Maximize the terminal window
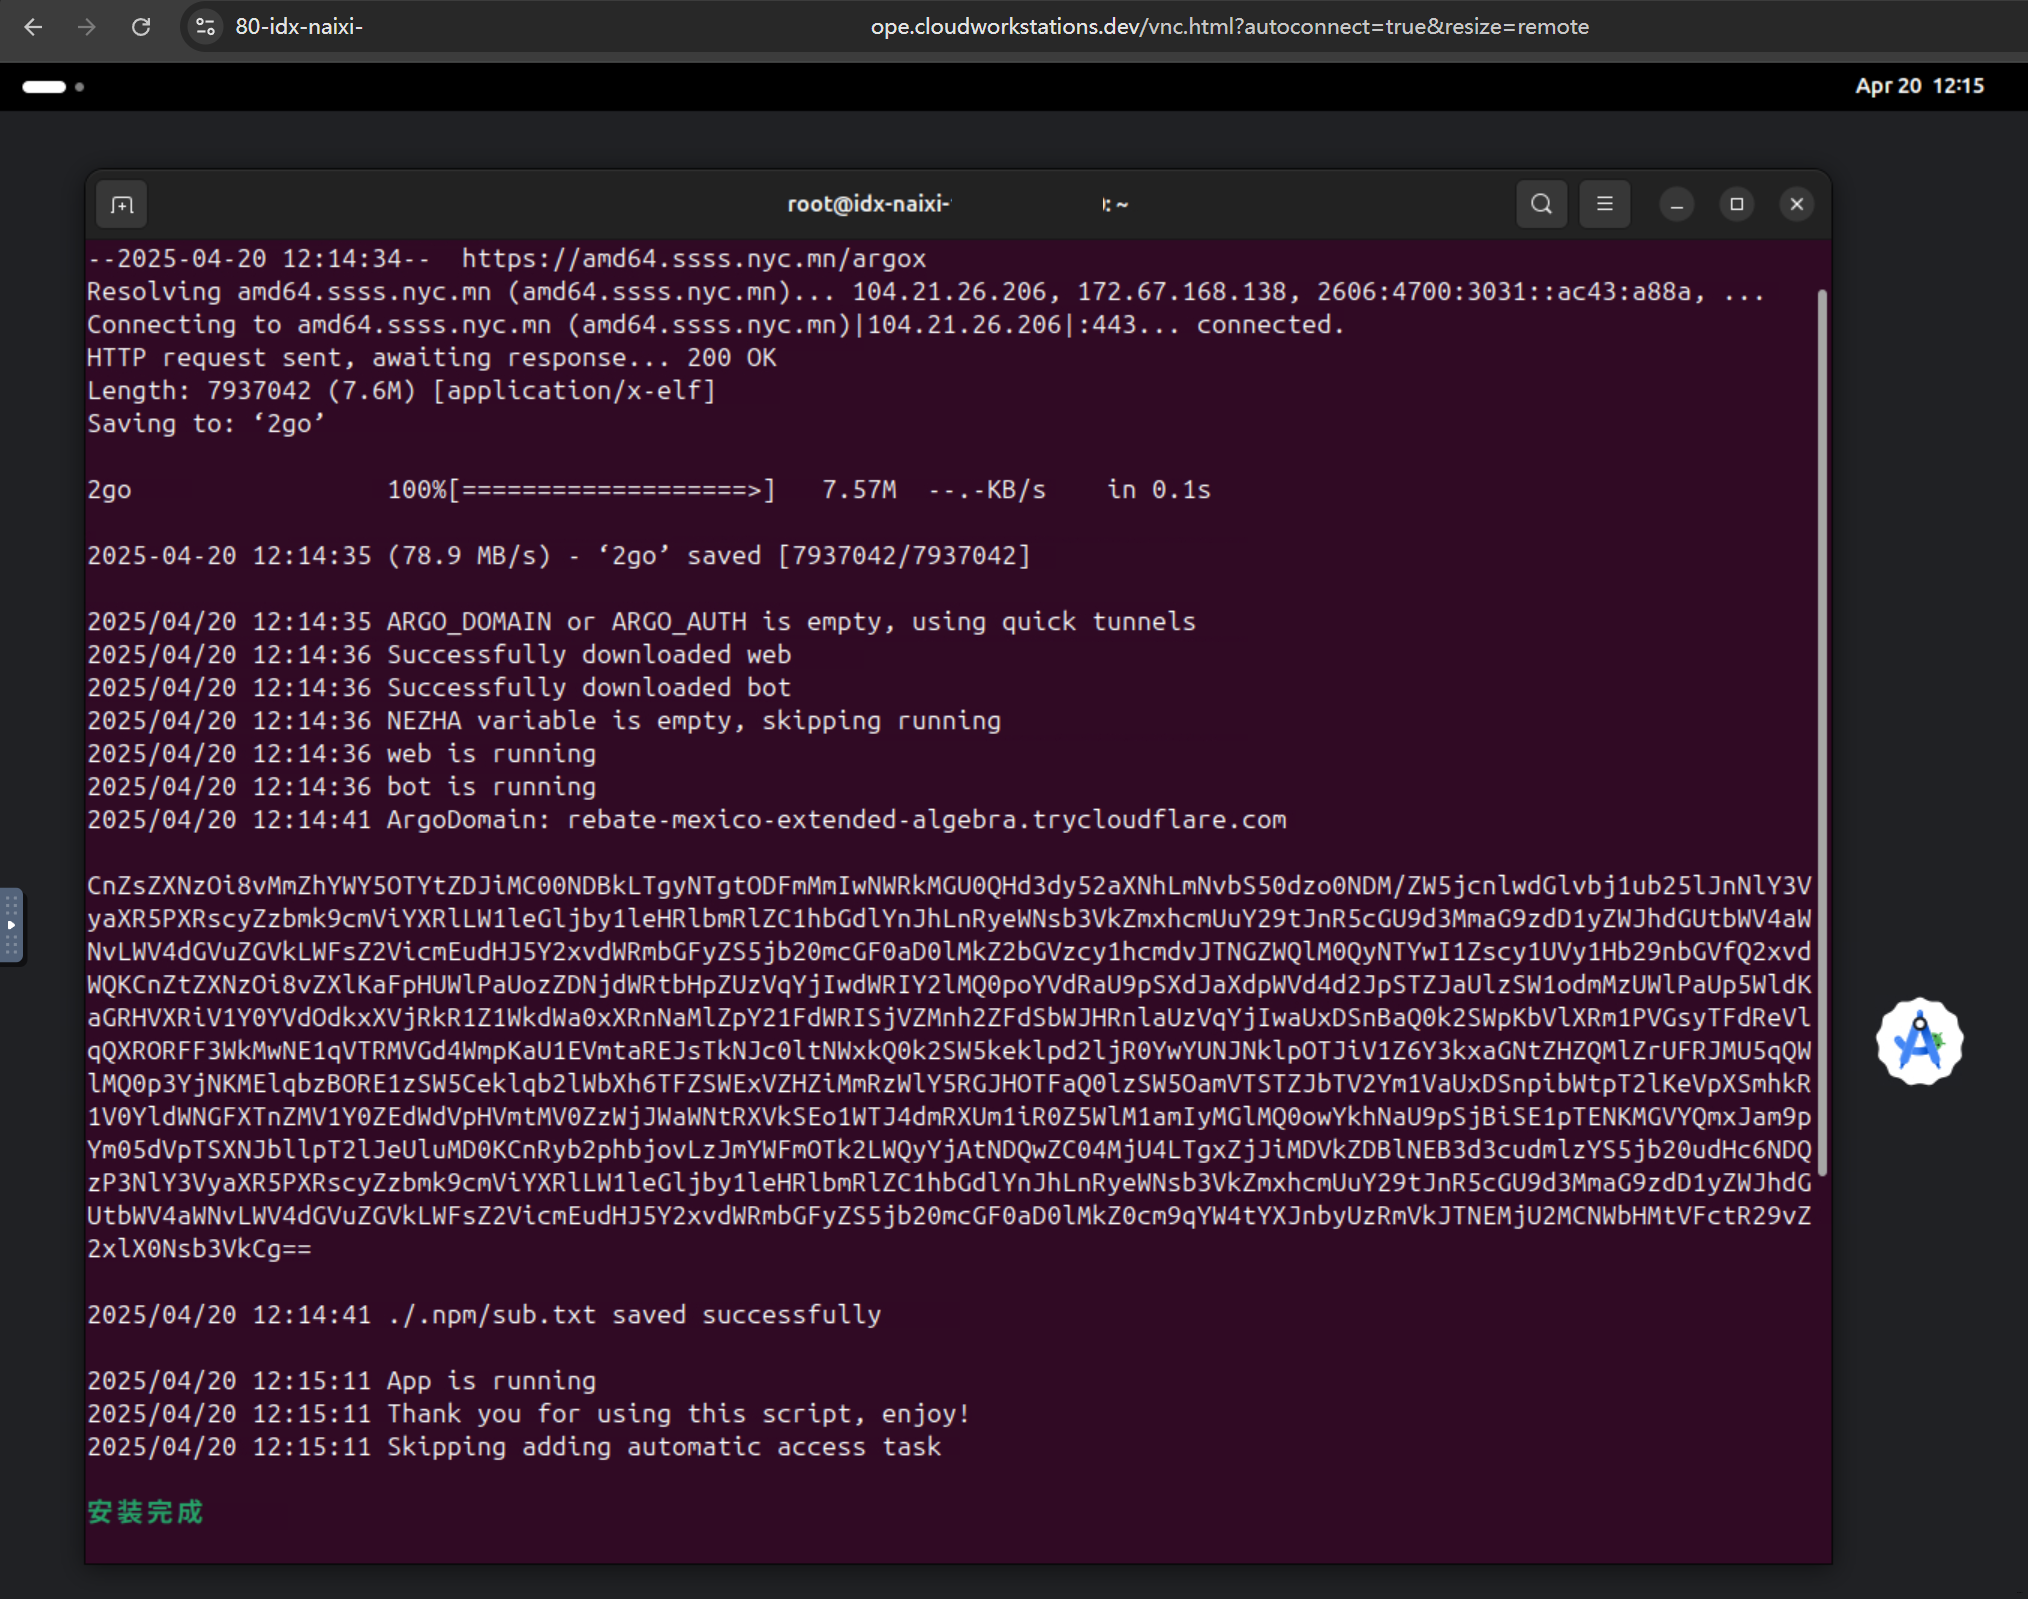Viewport: 2028px width, 1599px height. click(1736, 204)
